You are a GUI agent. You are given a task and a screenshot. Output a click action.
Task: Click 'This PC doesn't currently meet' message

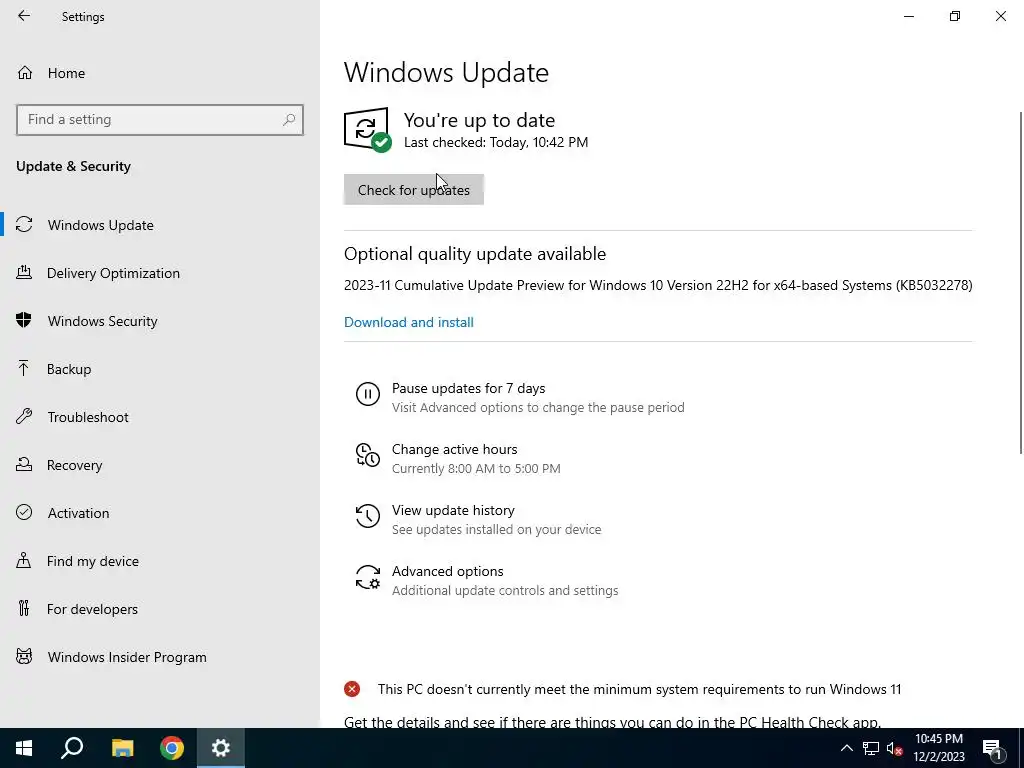click(x=639, y=689)
